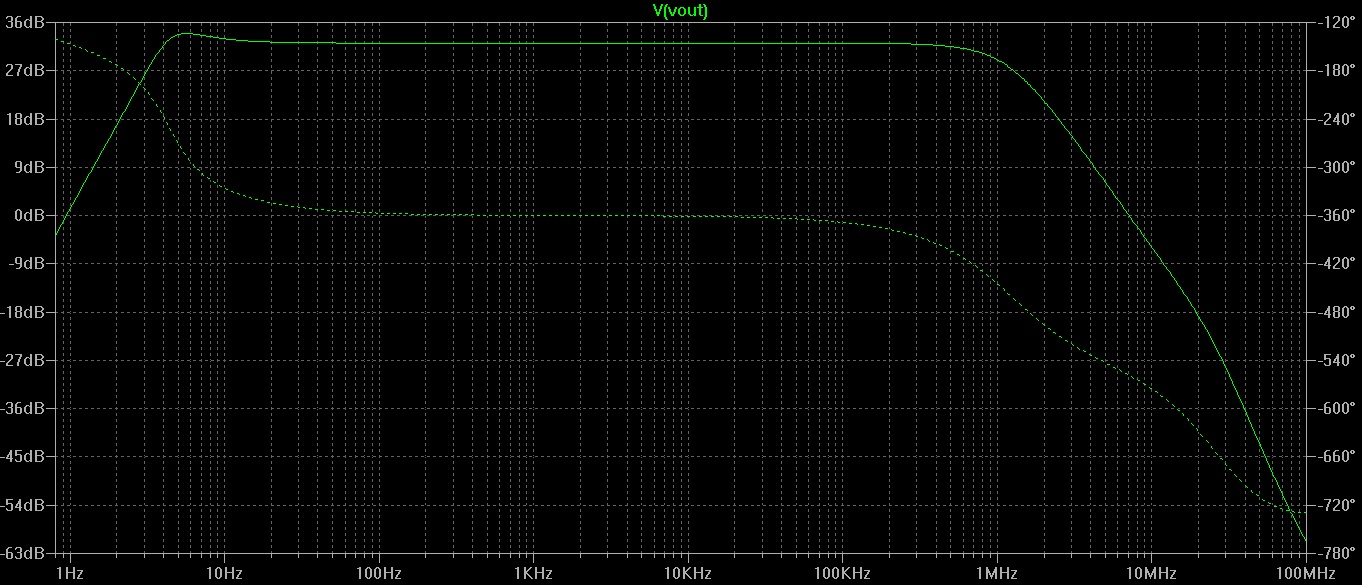Click the 1Hz frequency axis label
The image size is (1362, 585).
coord(69,573)
